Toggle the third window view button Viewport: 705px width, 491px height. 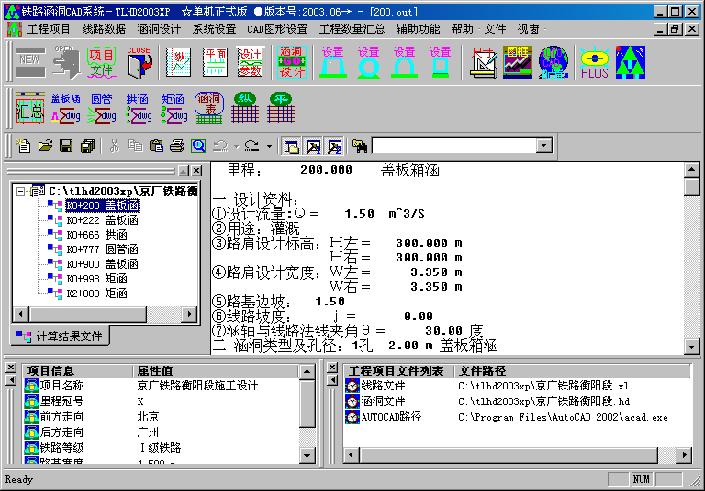point(334,146)
